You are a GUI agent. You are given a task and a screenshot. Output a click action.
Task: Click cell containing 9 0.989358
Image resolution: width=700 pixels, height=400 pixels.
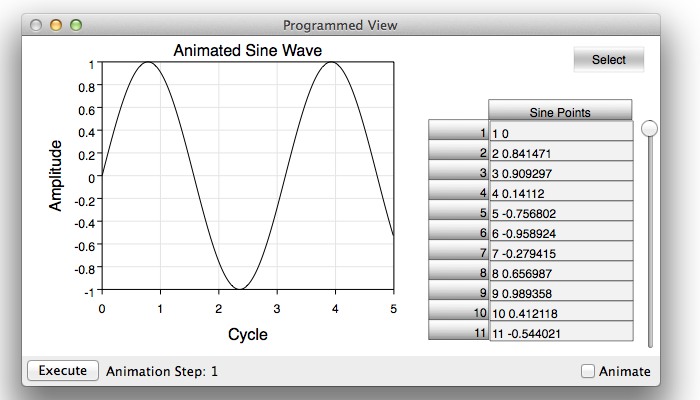click(x=561, y=291)
